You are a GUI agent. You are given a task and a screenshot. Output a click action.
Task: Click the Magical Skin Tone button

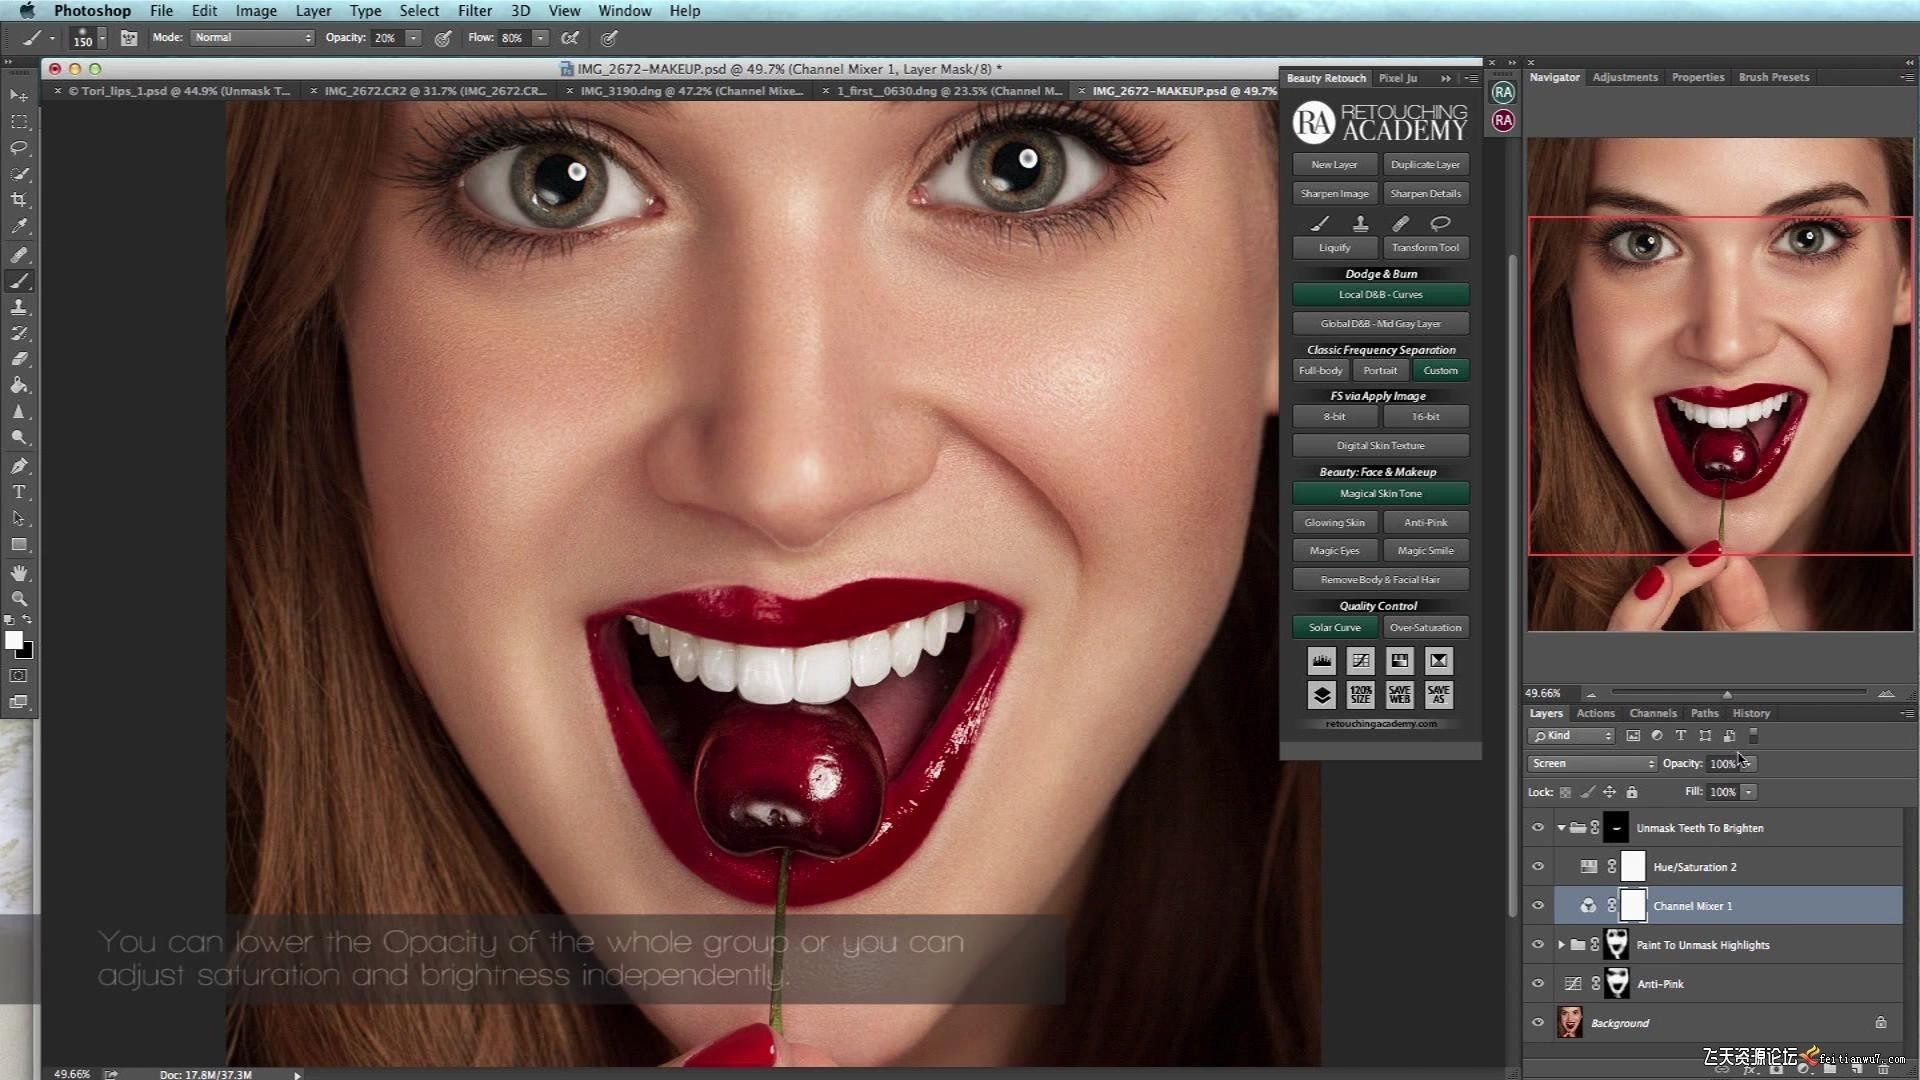coord(1380,493)
